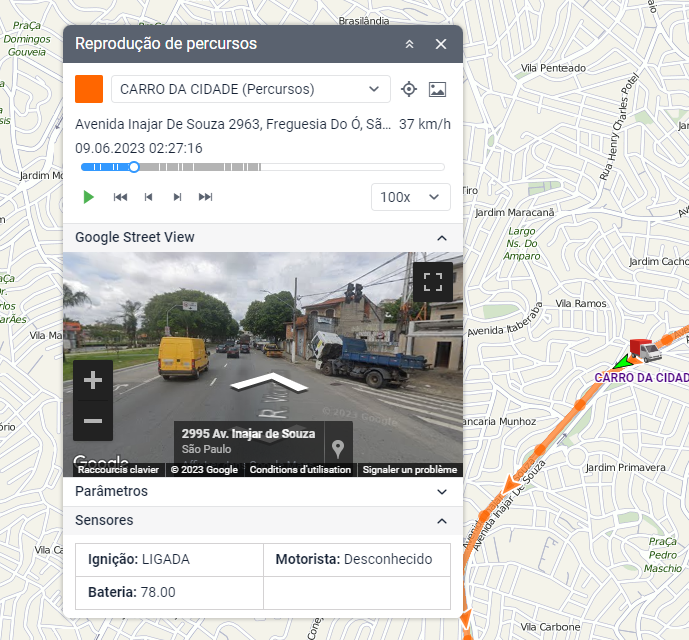Expand the Parâmetros section
The width and height of the screenshot is (689, 640).
[x=442, y=491]
